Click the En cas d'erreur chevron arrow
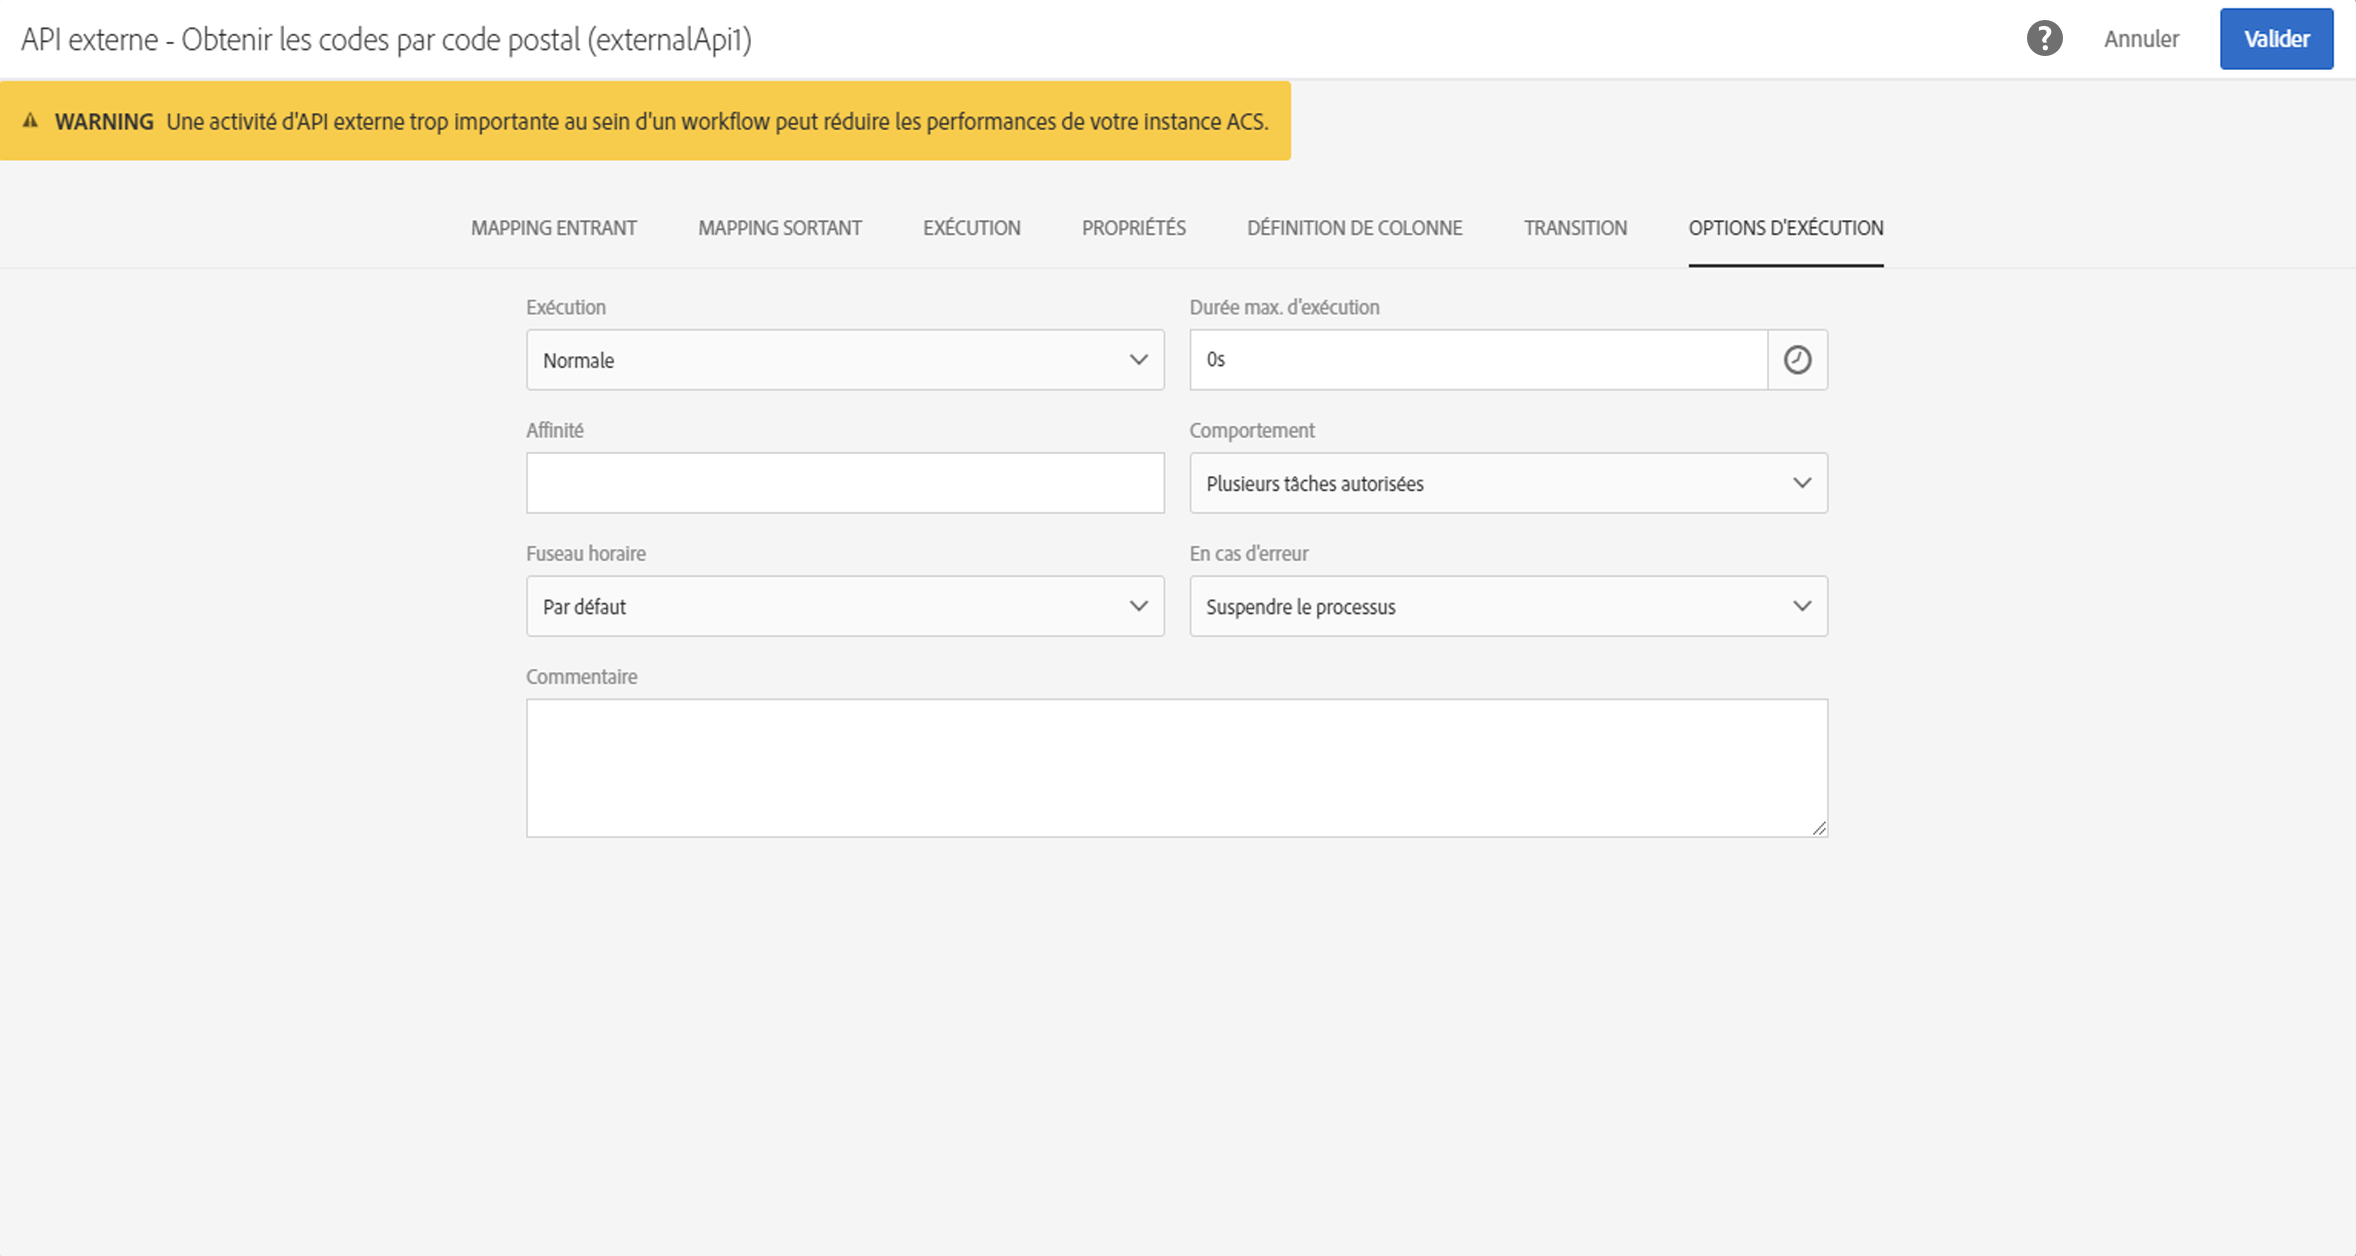 (1801, 606)
